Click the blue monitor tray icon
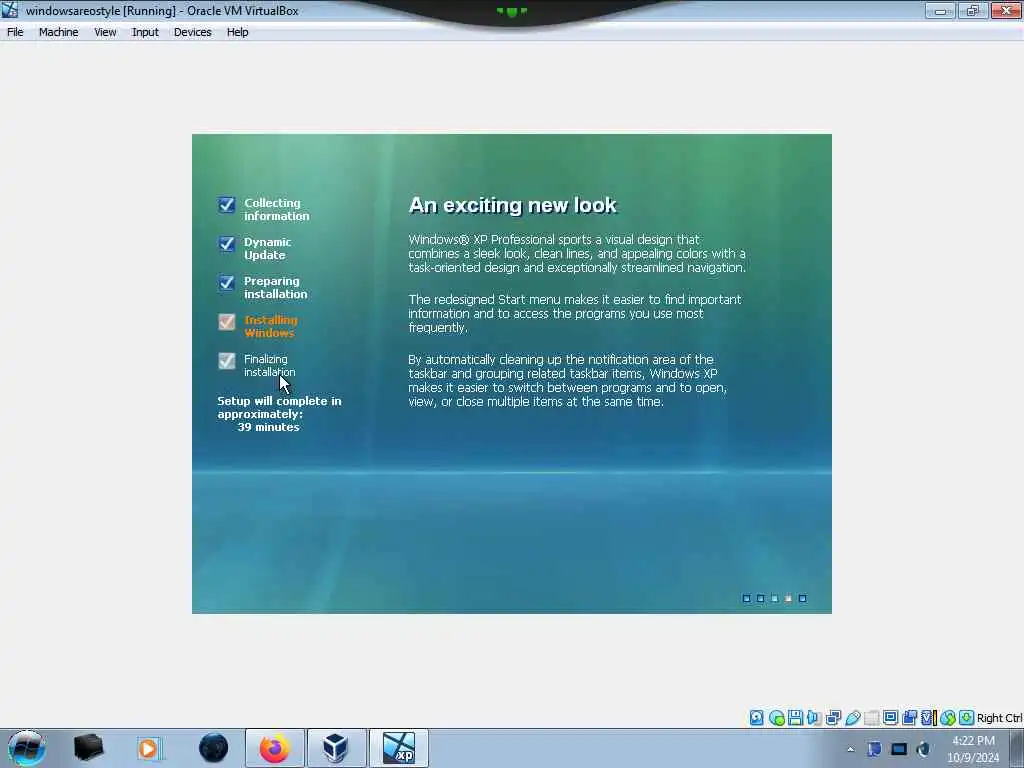 [899, 749]
